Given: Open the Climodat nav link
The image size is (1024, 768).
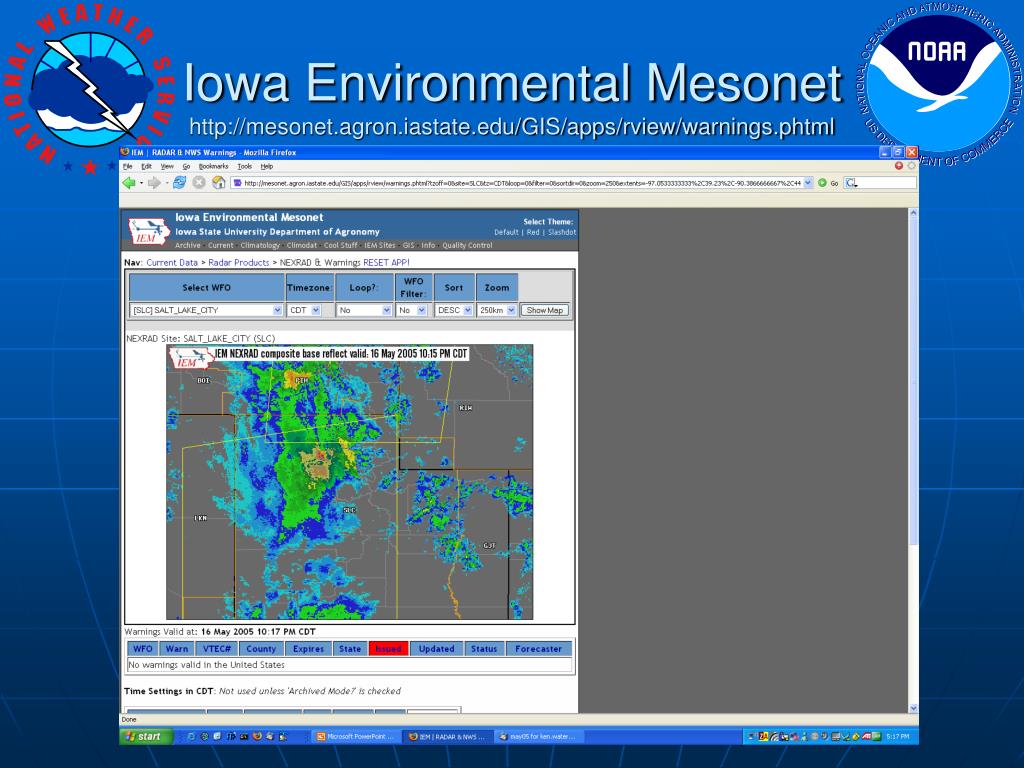Looking at the screenshot, I should (x=302, y=246).
